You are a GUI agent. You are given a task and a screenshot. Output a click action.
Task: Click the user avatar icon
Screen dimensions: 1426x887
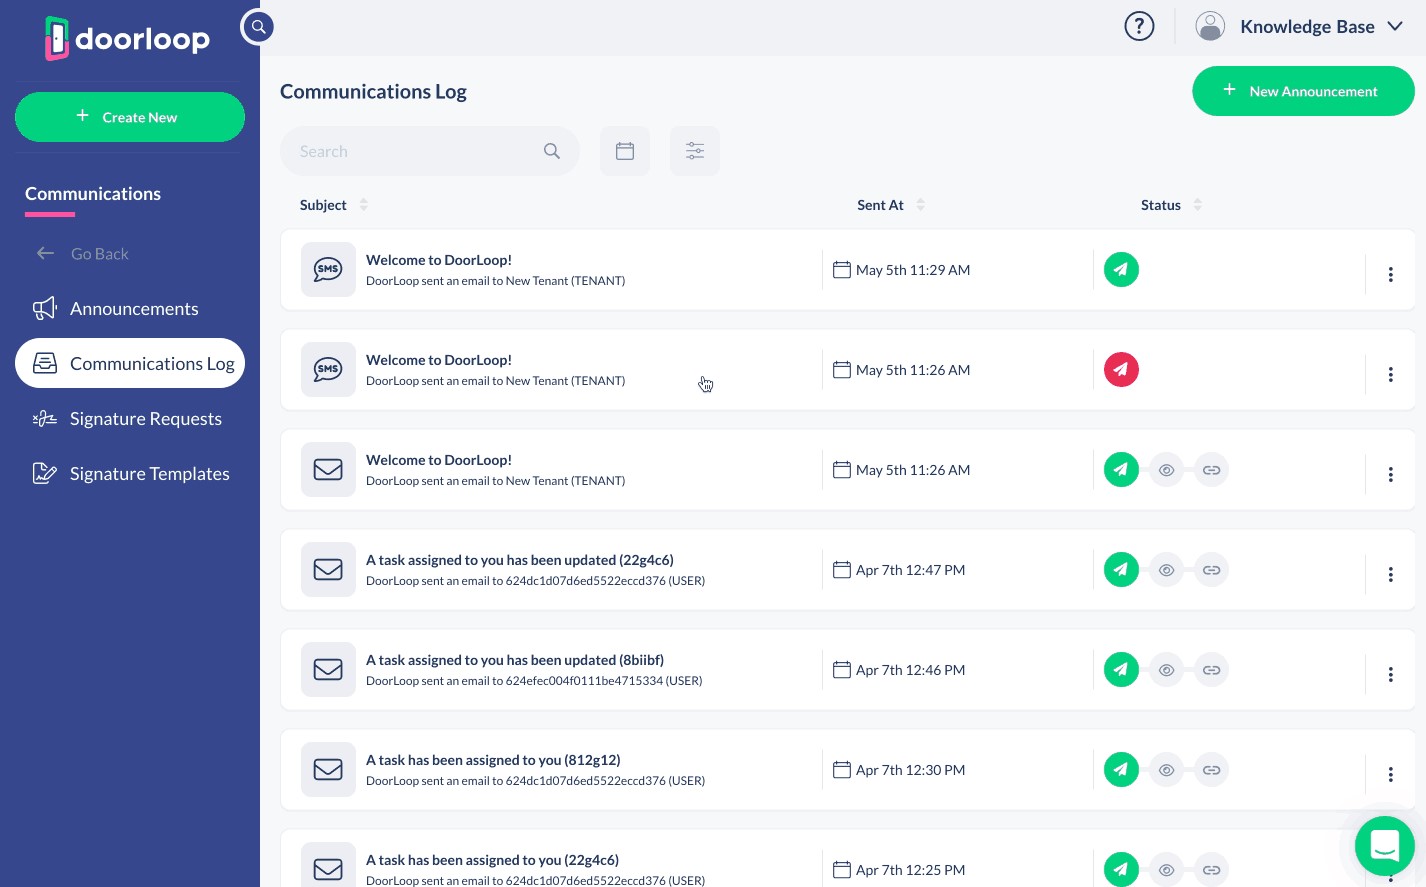(1210, 26)
